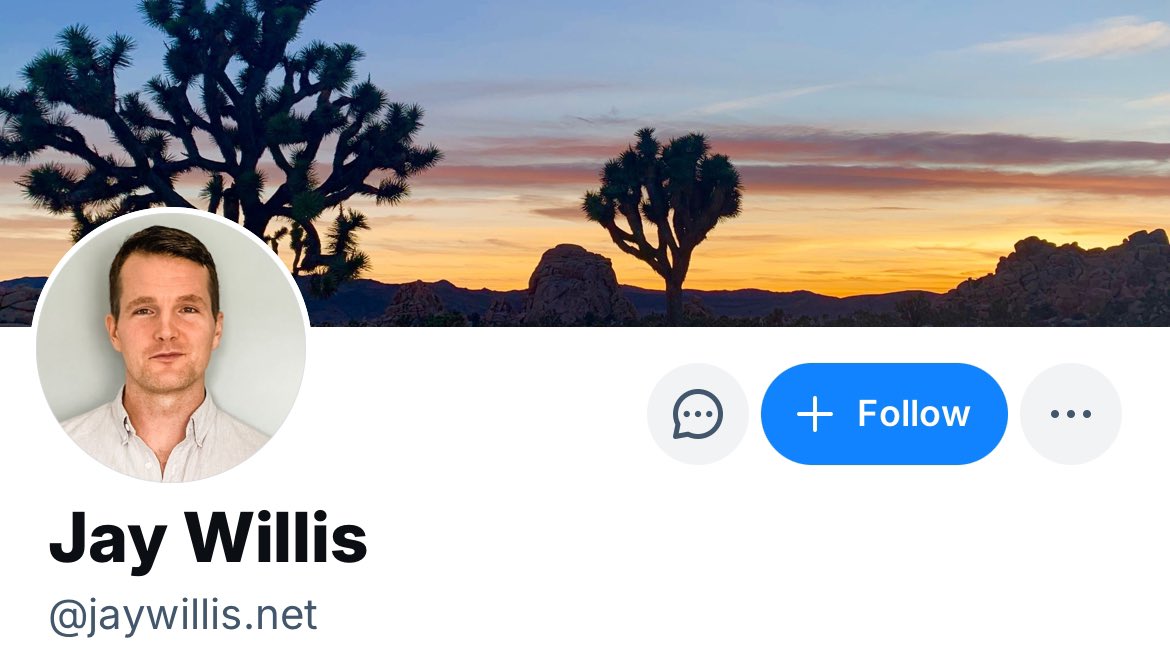Viewport: 1170px width, 663px height.
Task: Click the boulder beside center Joshua tree
Action: (x=573, y=283)
